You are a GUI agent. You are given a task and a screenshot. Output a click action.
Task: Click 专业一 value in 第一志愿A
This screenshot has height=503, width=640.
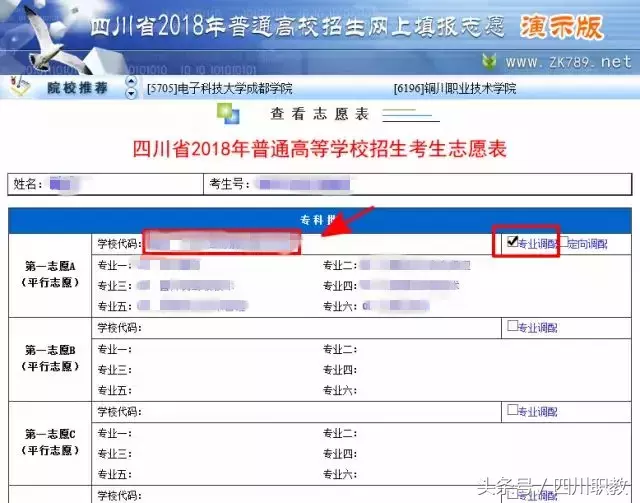click(168, 265)
